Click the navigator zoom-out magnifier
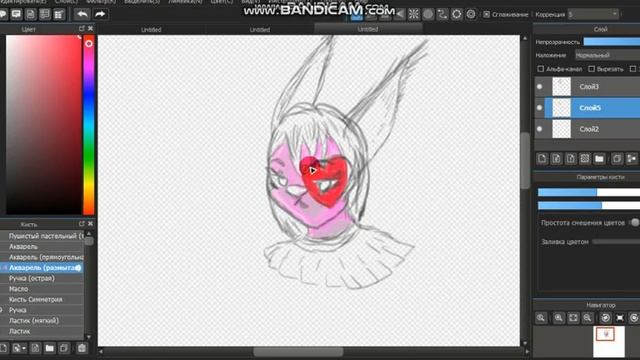 [x=587, y=318]
